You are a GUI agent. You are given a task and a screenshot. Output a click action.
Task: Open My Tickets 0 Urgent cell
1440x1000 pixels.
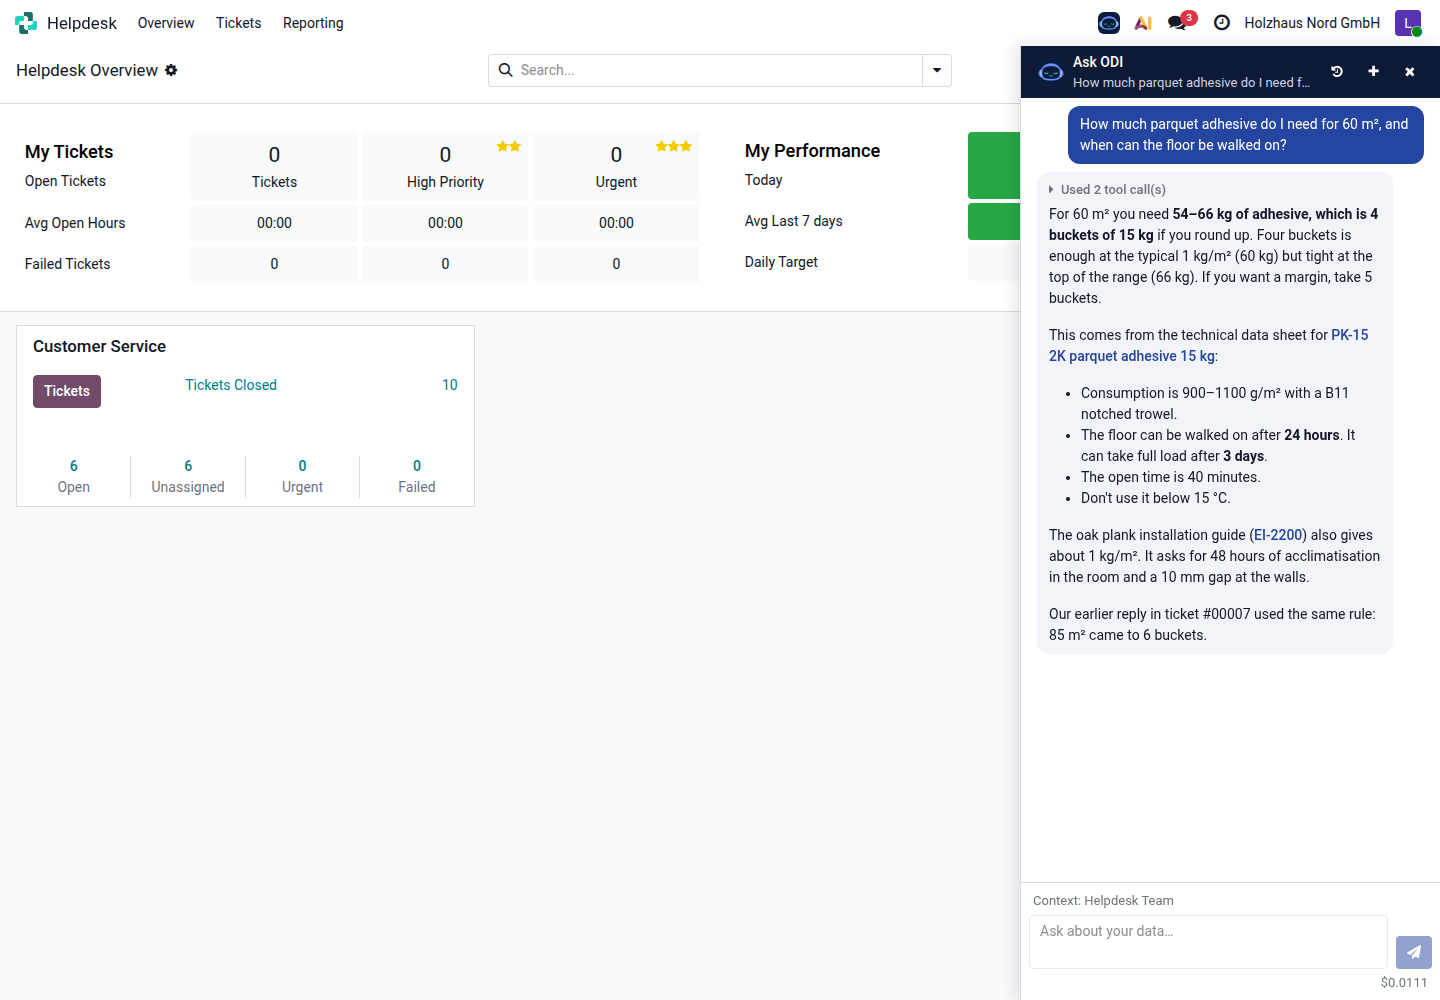616,166
